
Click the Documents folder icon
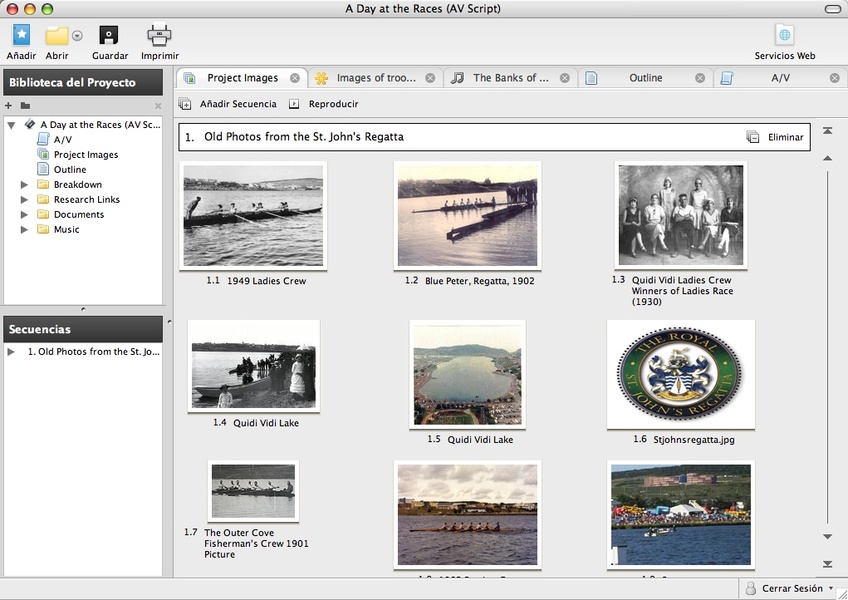[43, 215]
